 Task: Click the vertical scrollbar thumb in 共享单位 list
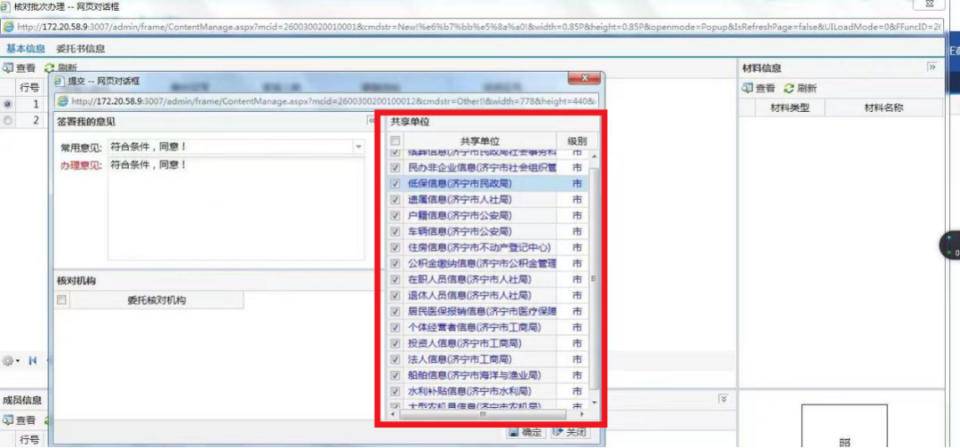593,278
